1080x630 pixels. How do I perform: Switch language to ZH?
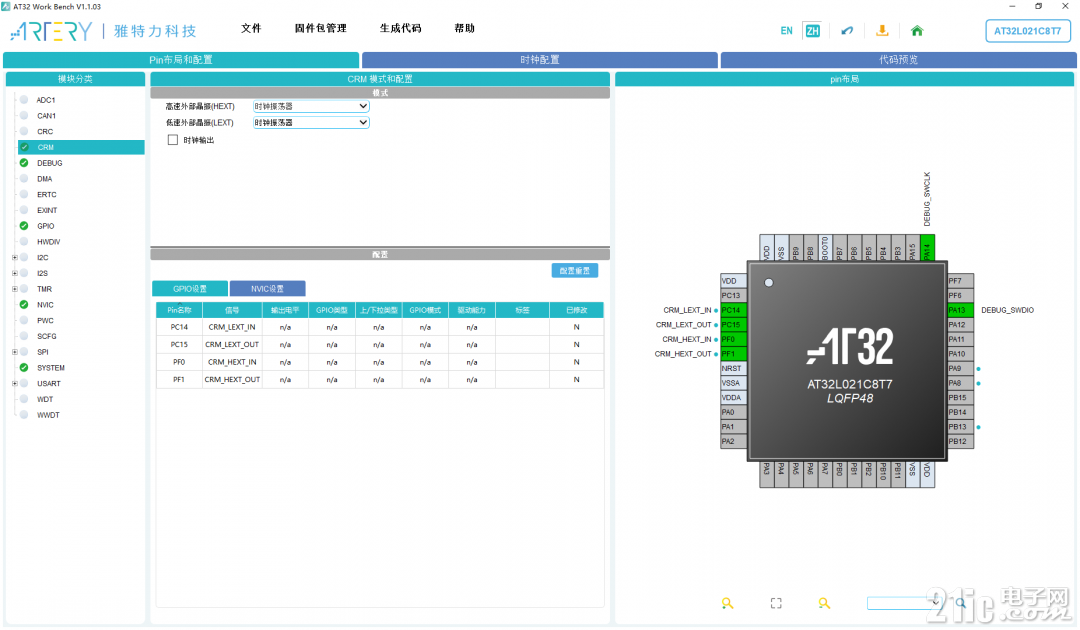(x=812, y=31)
